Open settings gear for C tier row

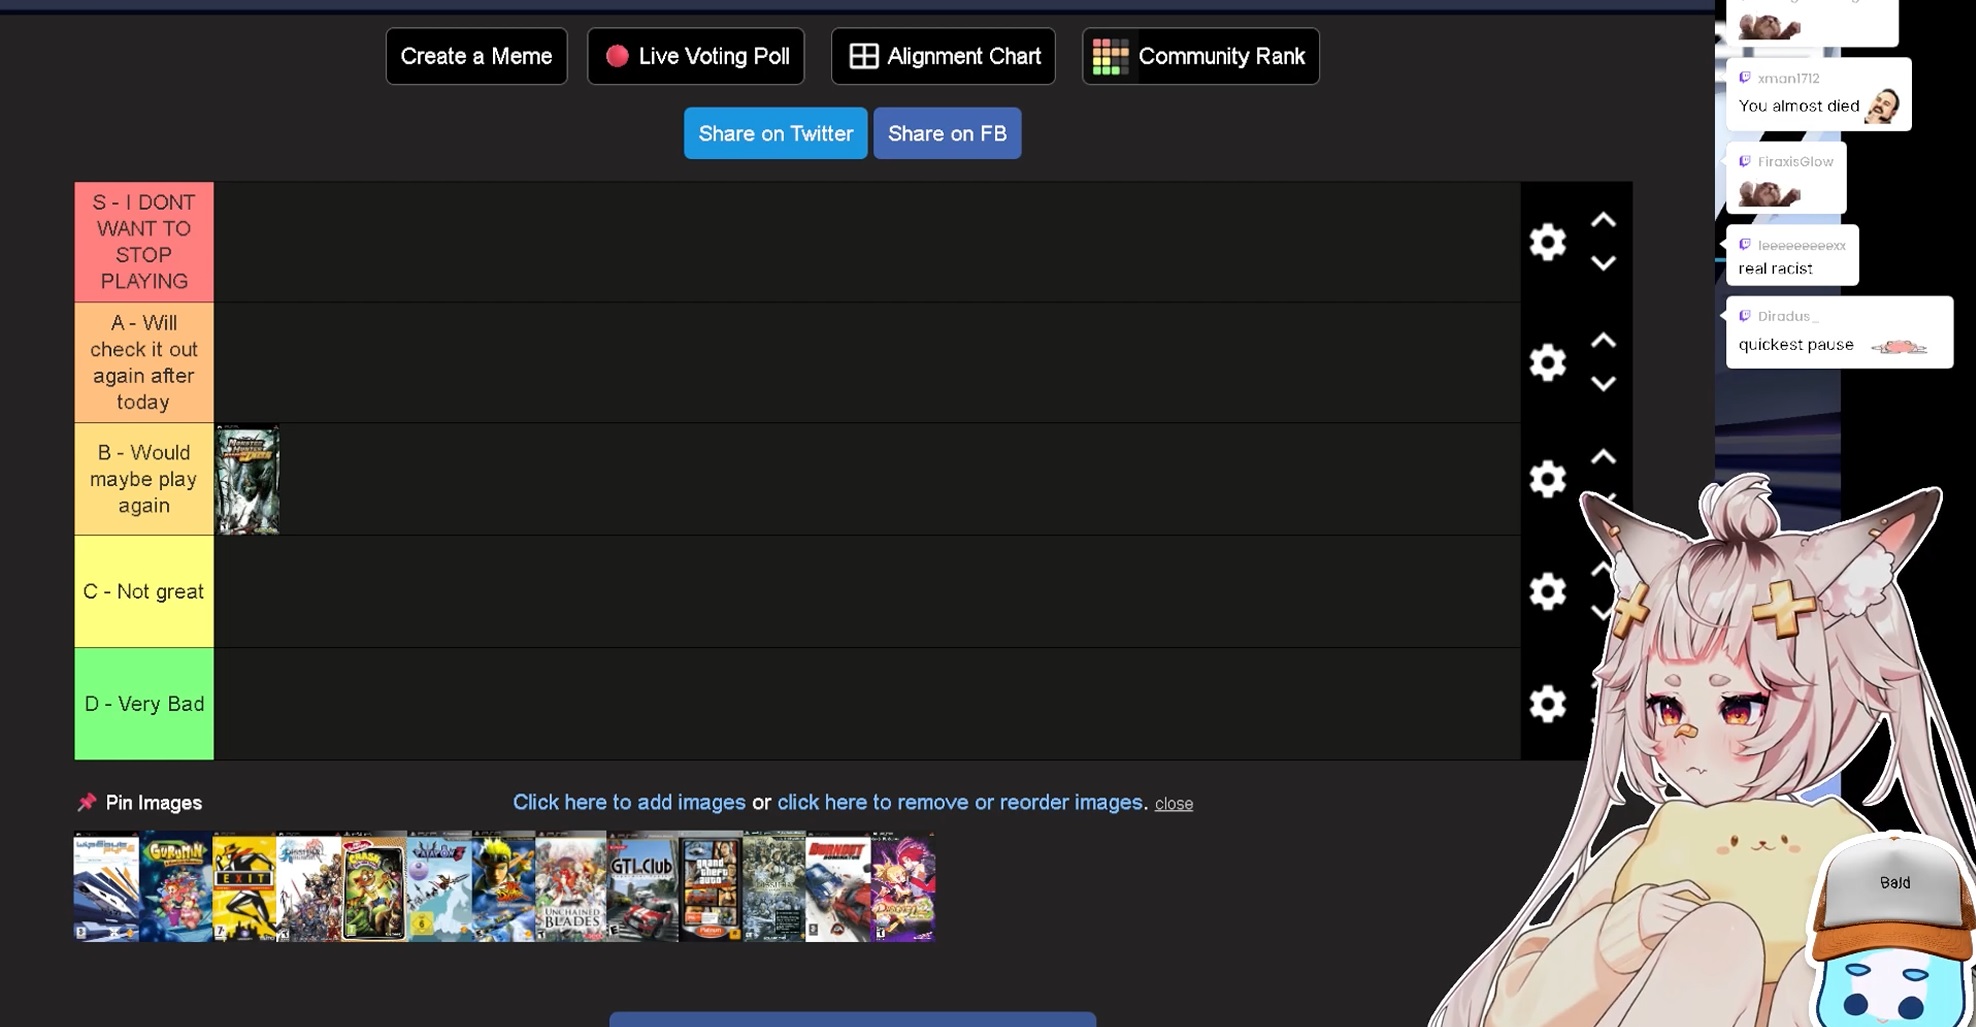(x=1547, y=591)
